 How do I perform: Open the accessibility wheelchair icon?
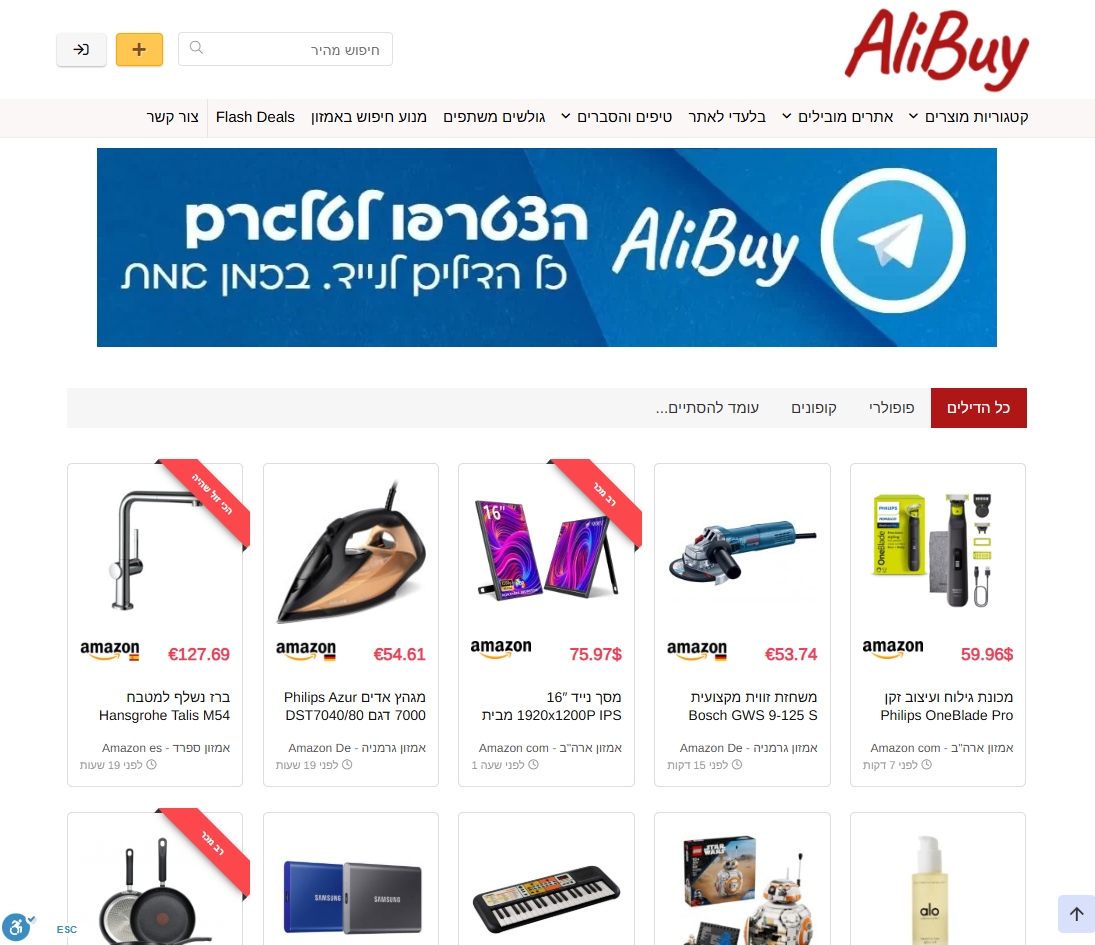[17, 928]
